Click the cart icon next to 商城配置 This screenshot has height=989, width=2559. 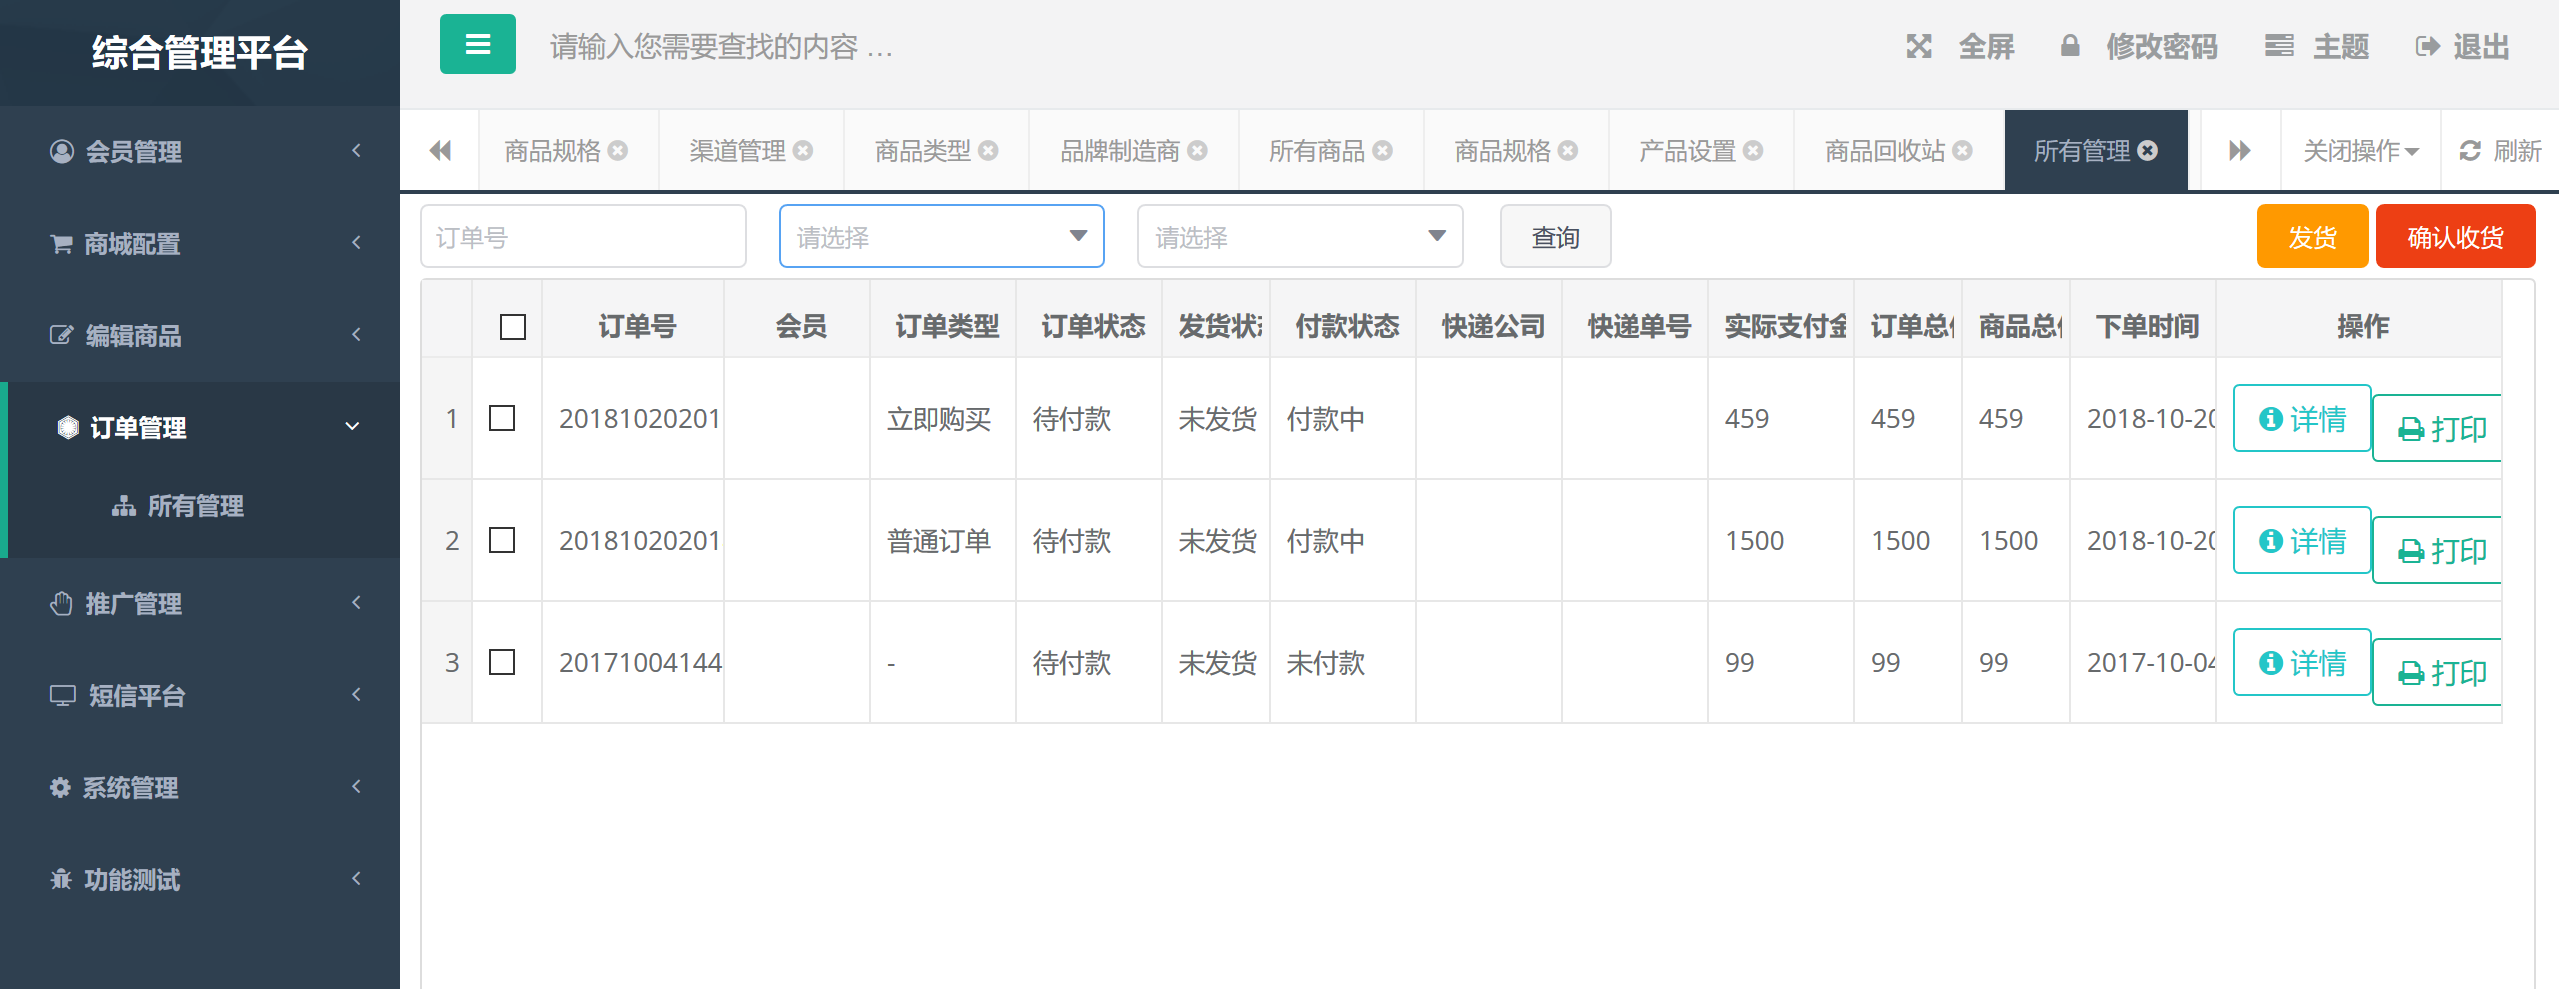[x=60, y=241]
